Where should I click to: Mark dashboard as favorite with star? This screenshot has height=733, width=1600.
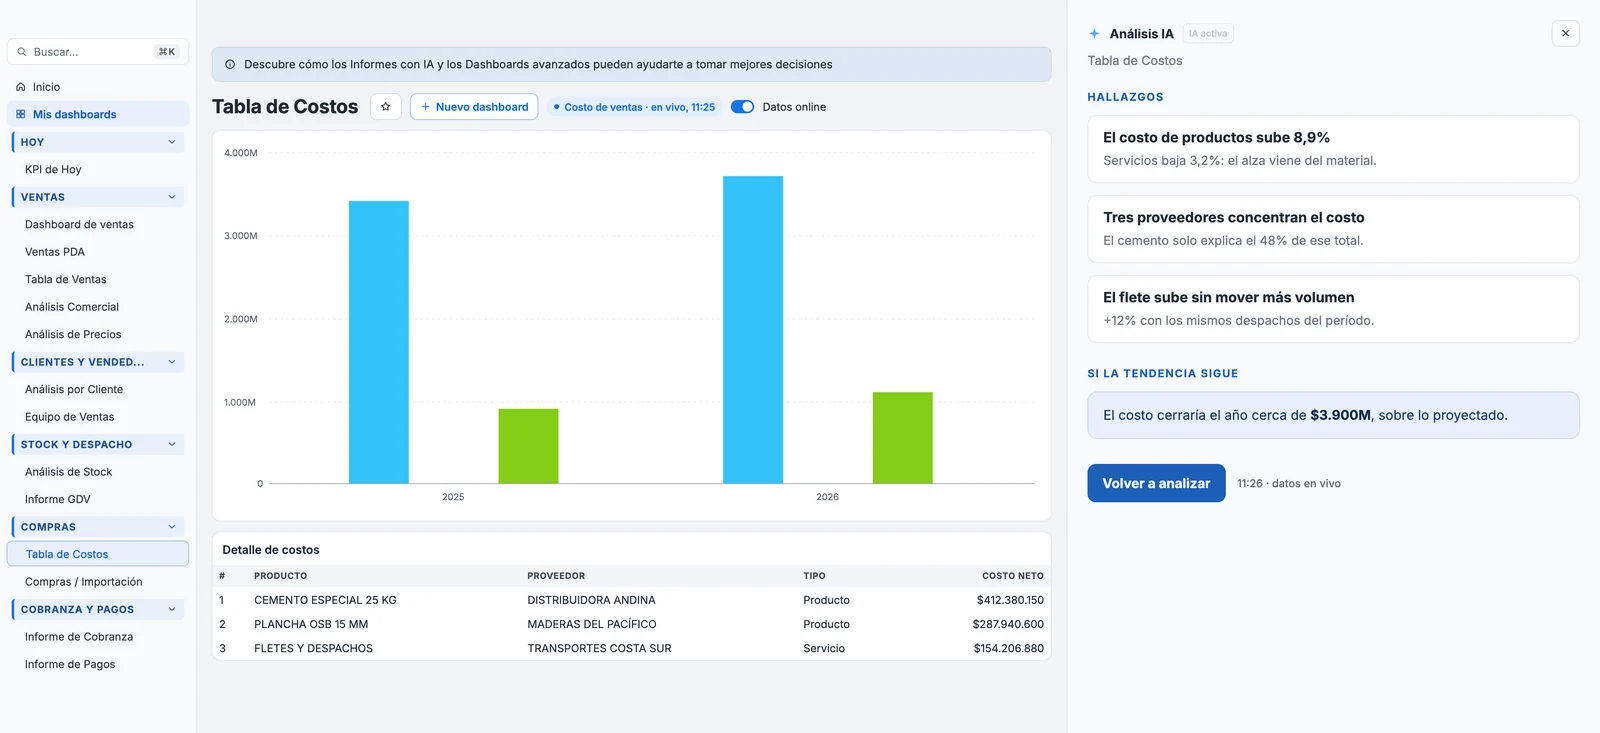(x=386, y=107)
